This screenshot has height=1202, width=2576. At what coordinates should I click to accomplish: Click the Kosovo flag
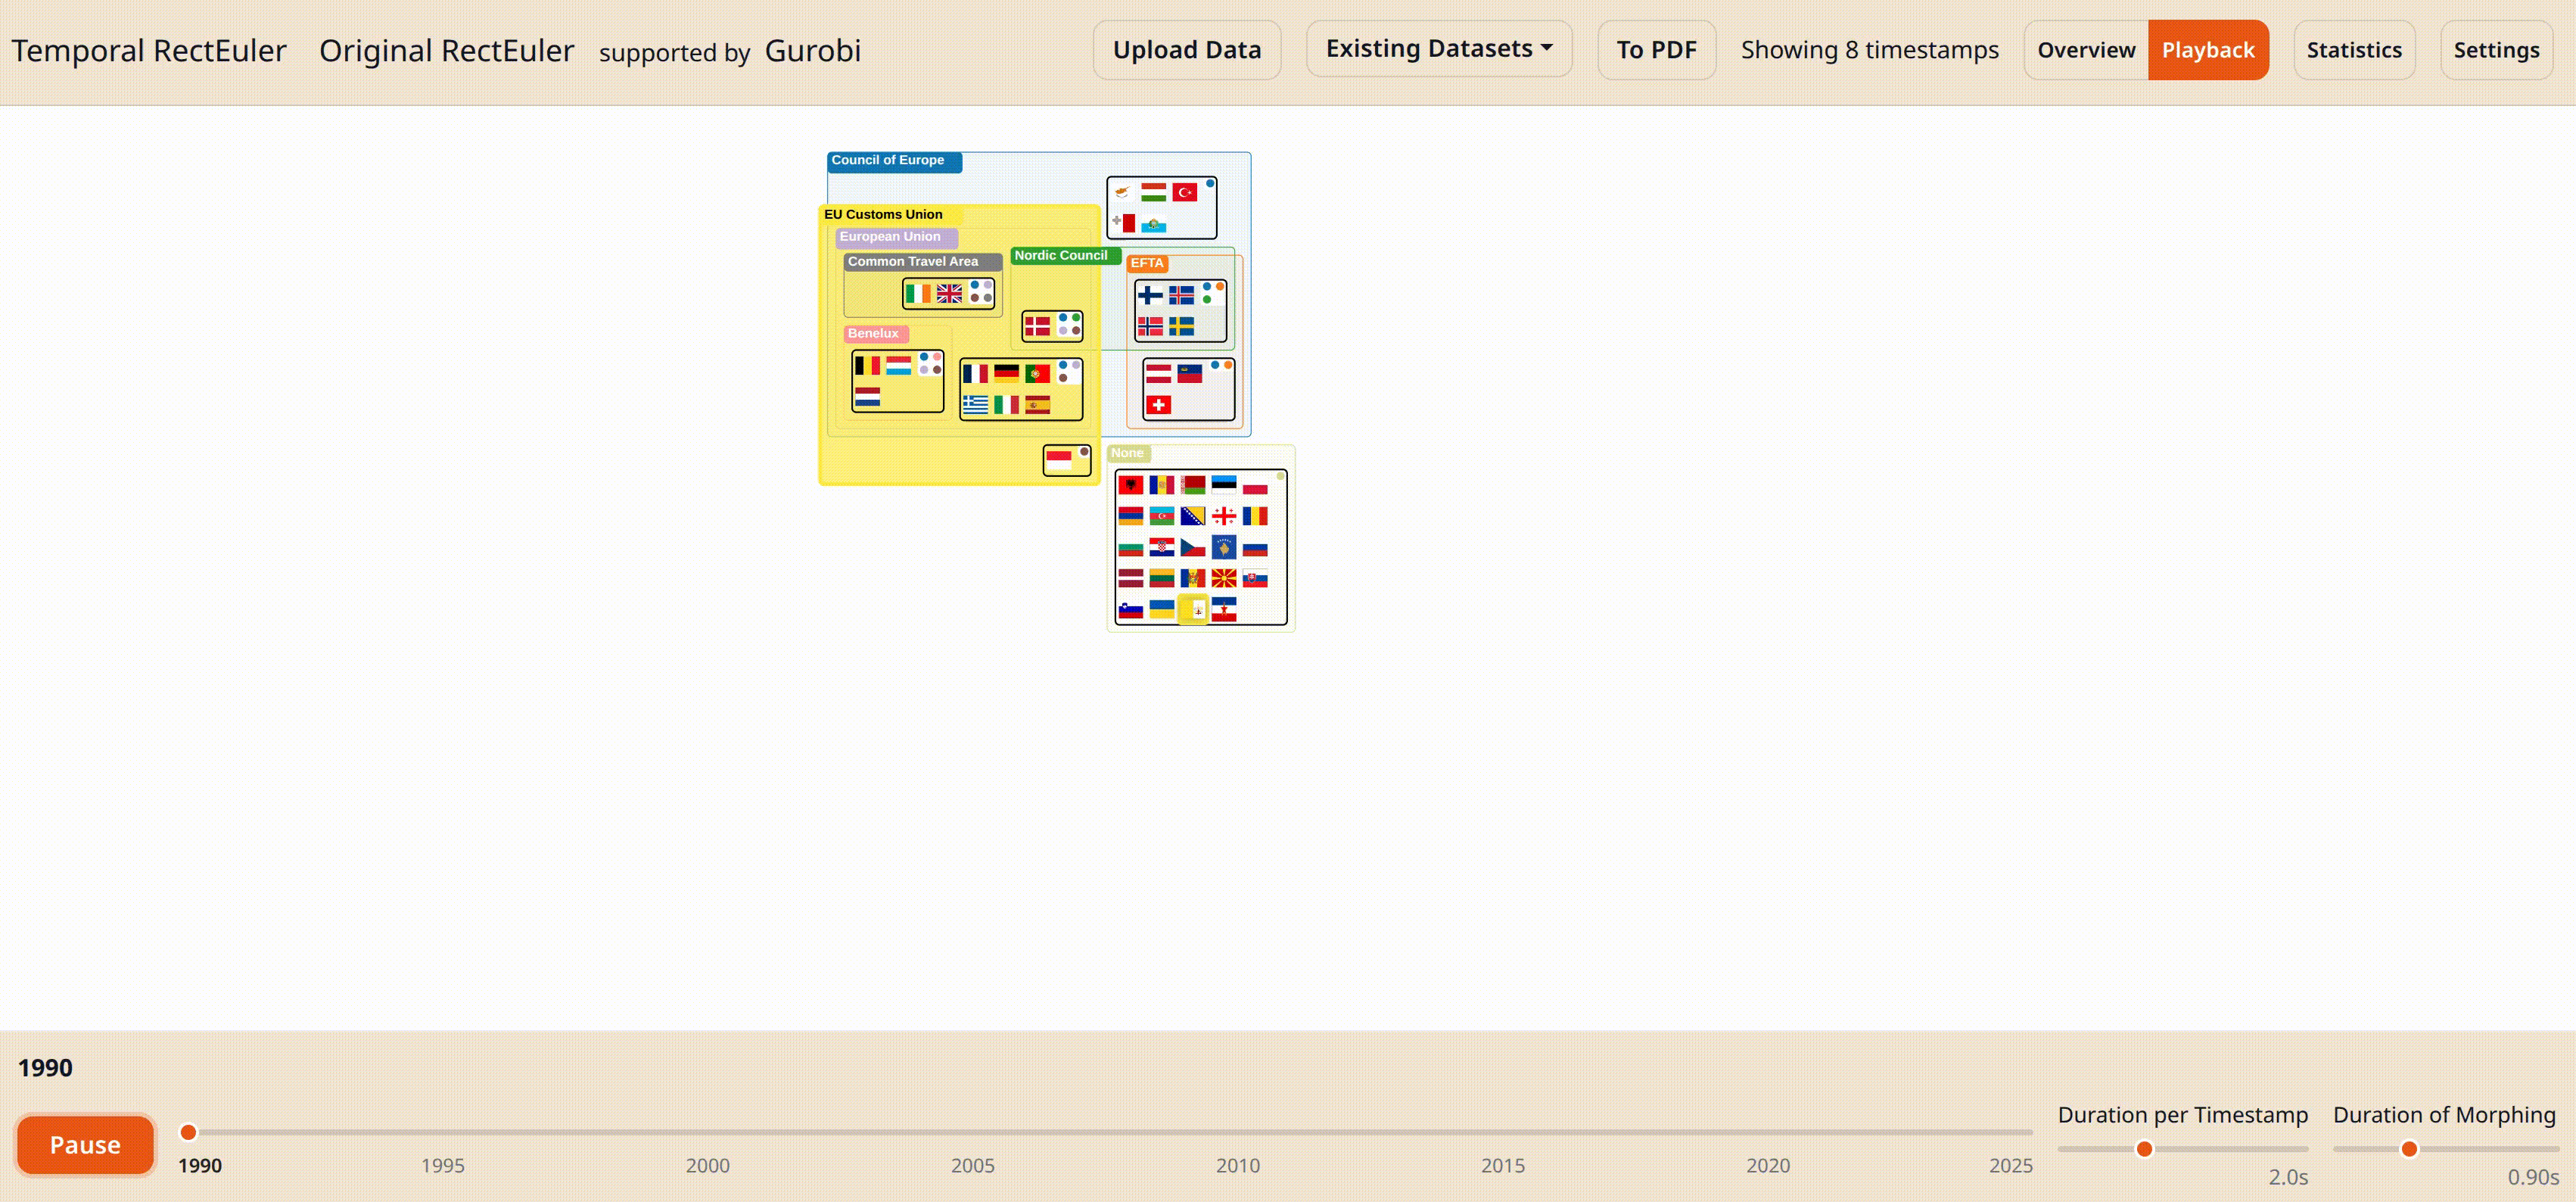coord(1223,547)
